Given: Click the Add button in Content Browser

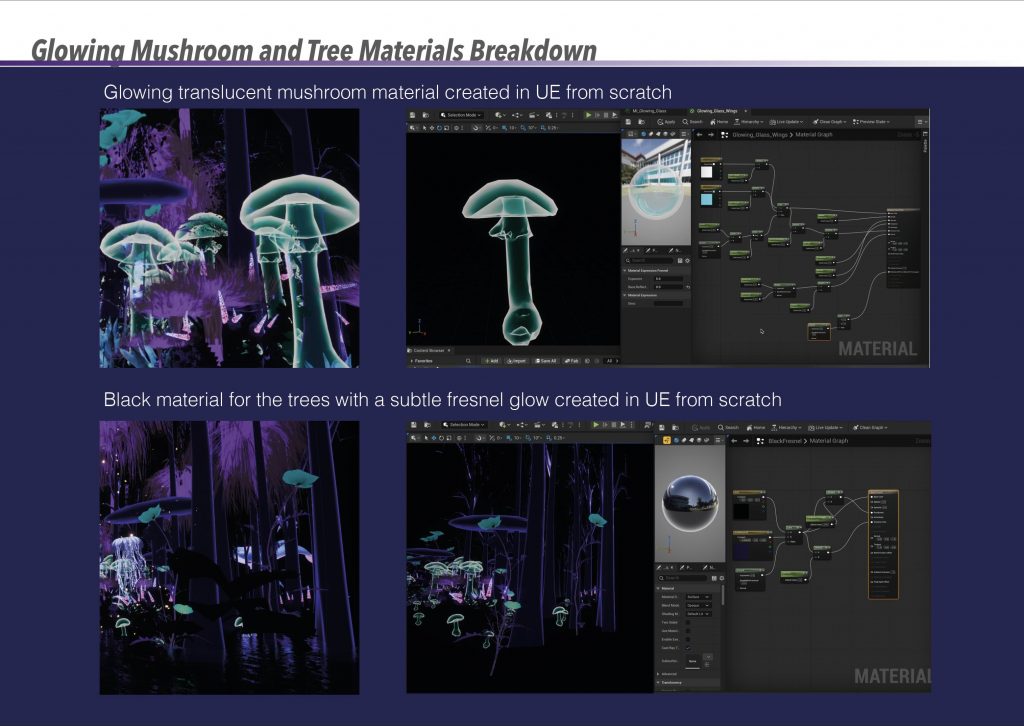Looking at the screenshot, I should click(490, 360).
